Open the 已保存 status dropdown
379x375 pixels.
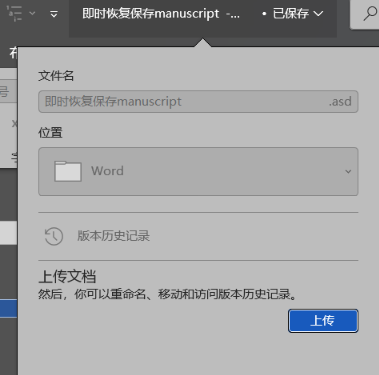pos(298,14)
